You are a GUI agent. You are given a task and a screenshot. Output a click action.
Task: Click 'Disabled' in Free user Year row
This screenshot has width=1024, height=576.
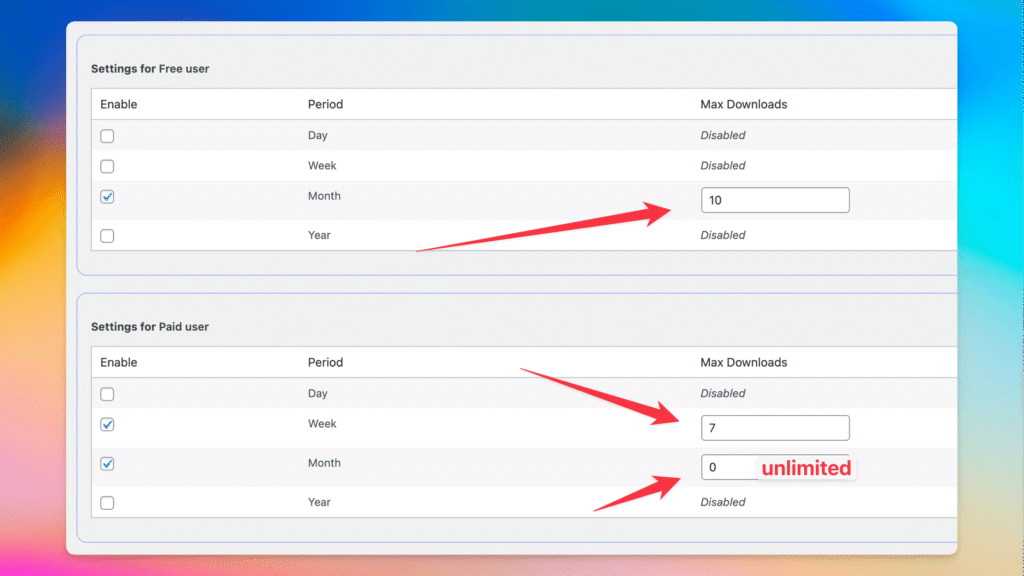coord(722,235)
